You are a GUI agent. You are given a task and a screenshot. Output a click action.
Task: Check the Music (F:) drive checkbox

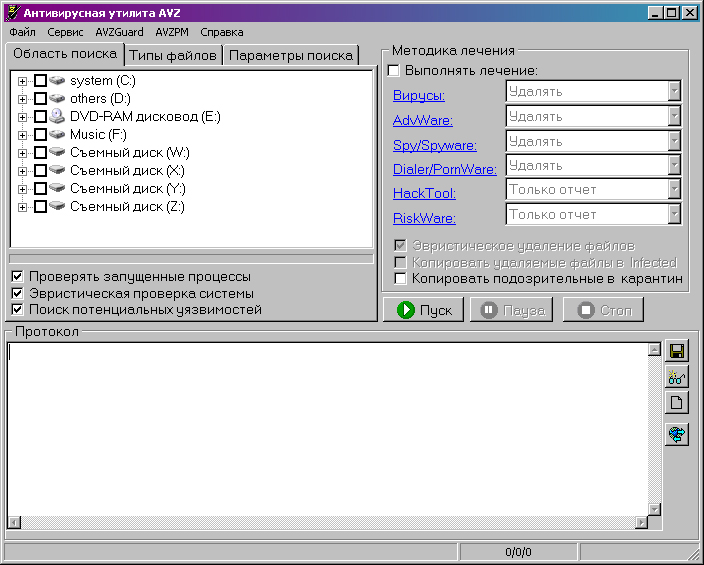point(40,135)
